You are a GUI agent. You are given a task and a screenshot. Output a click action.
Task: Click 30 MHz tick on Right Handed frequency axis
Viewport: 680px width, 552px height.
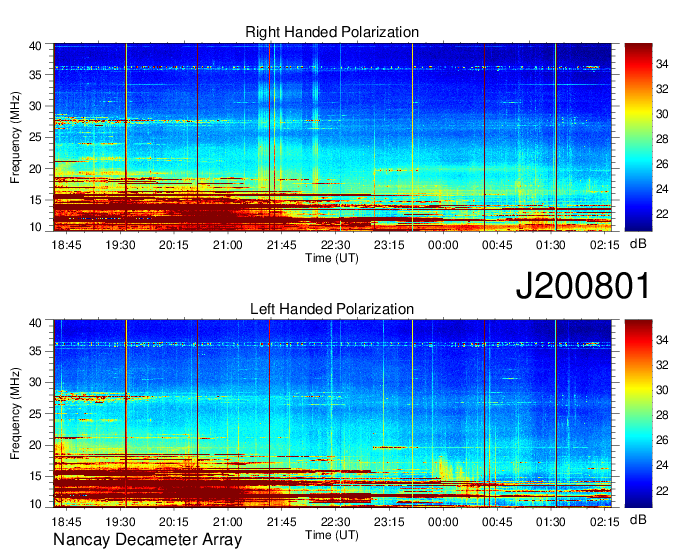pyautogui.click(x=35, y=106)
